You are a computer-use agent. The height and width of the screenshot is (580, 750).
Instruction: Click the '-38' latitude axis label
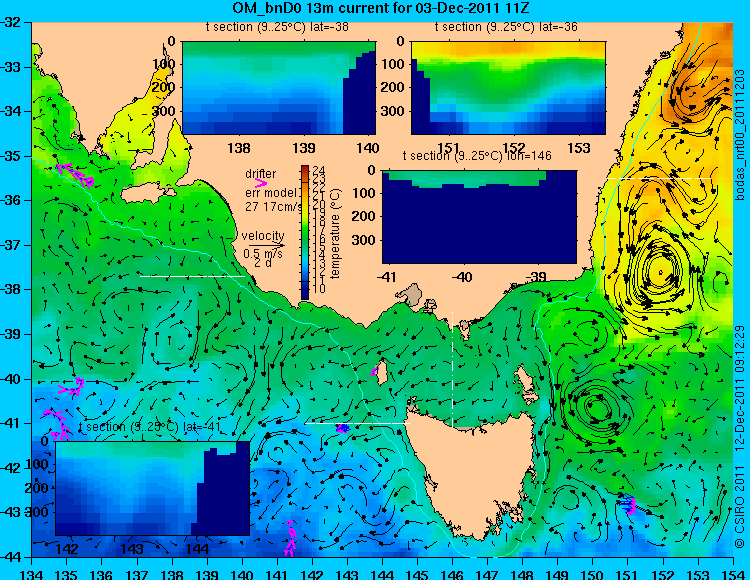coord(12,290)
